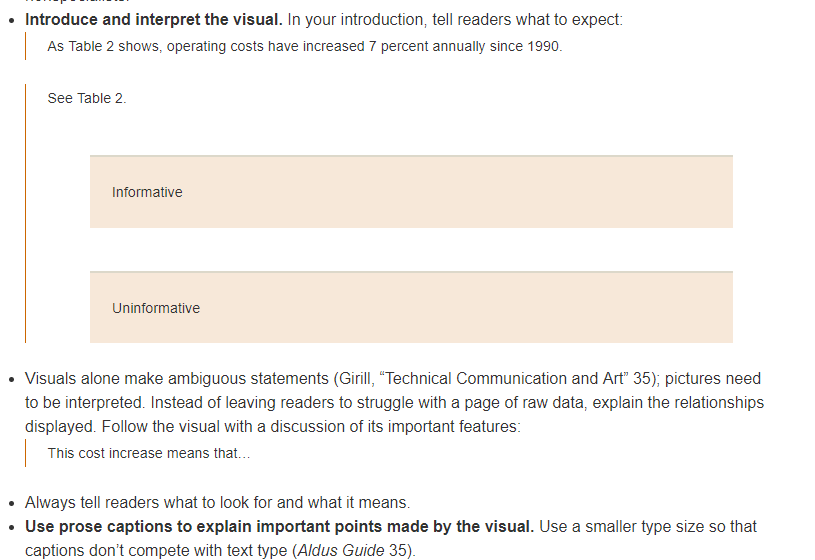Click "Always tell readers what to look for" line
The image size is (815, 560).
[217, 503]
